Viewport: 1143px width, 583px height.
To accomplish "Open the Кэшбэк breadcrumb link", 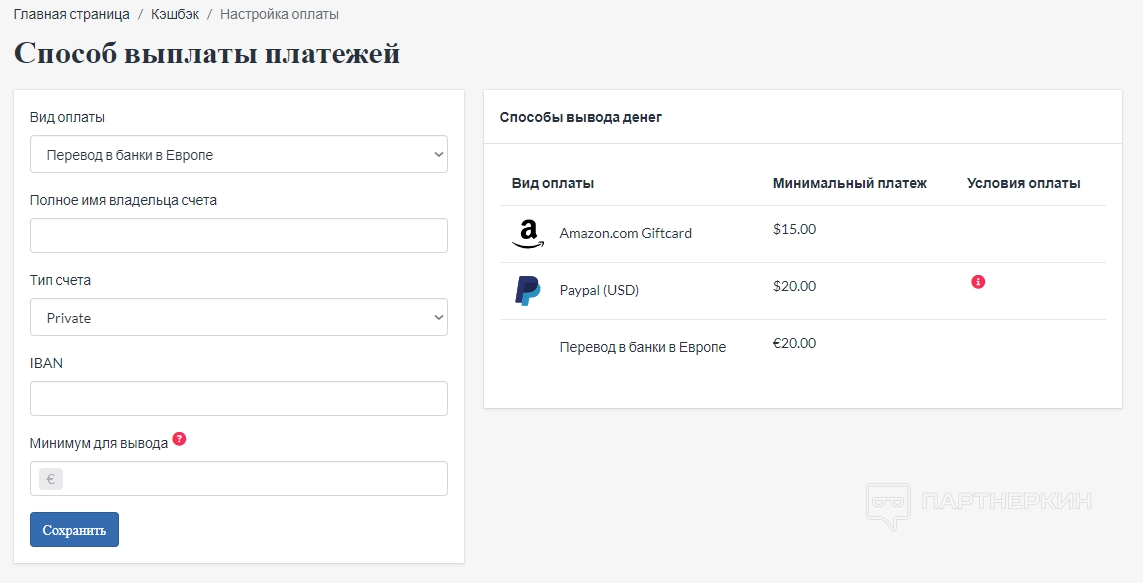I will tap(175, 15).
